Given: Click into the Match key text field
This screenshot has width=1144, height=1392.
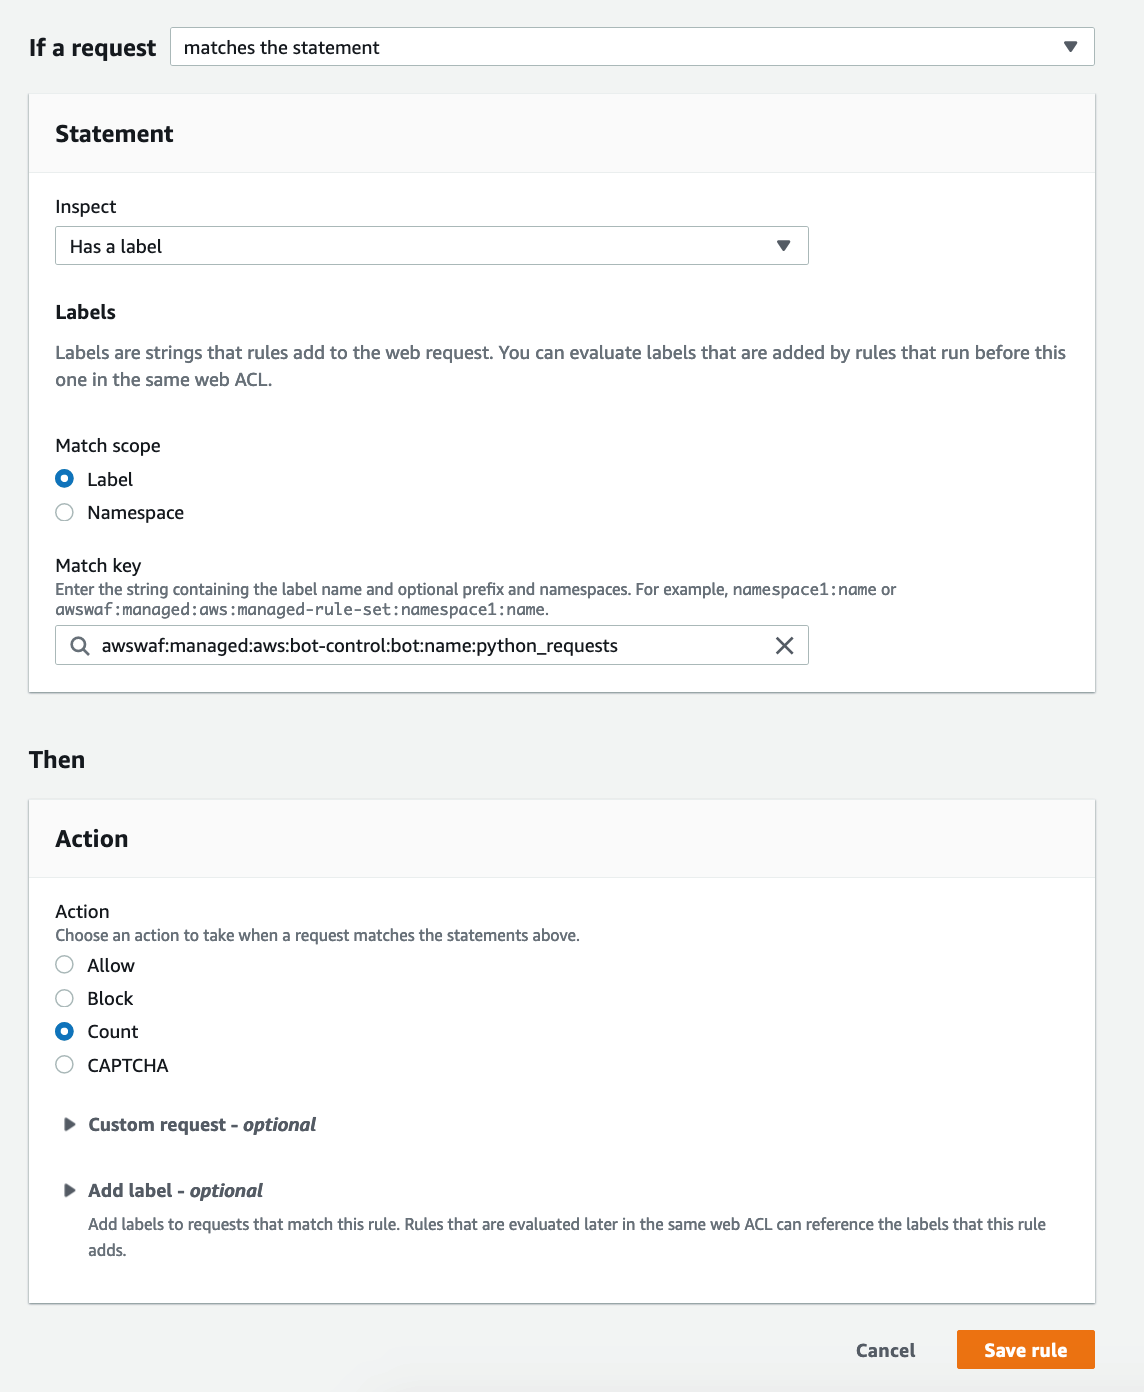Looking at the screenshot, I should (x=430, y=646).
